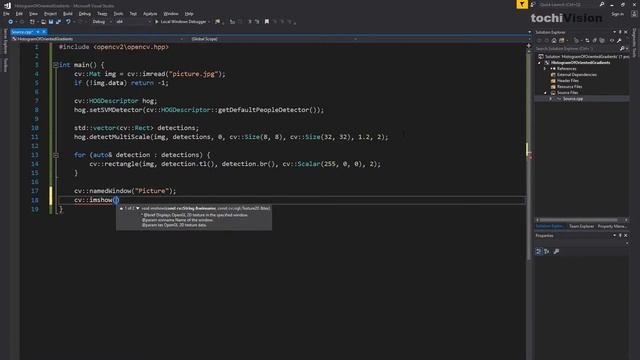Open the Debug configuration dropdown

tap(102, 22)
